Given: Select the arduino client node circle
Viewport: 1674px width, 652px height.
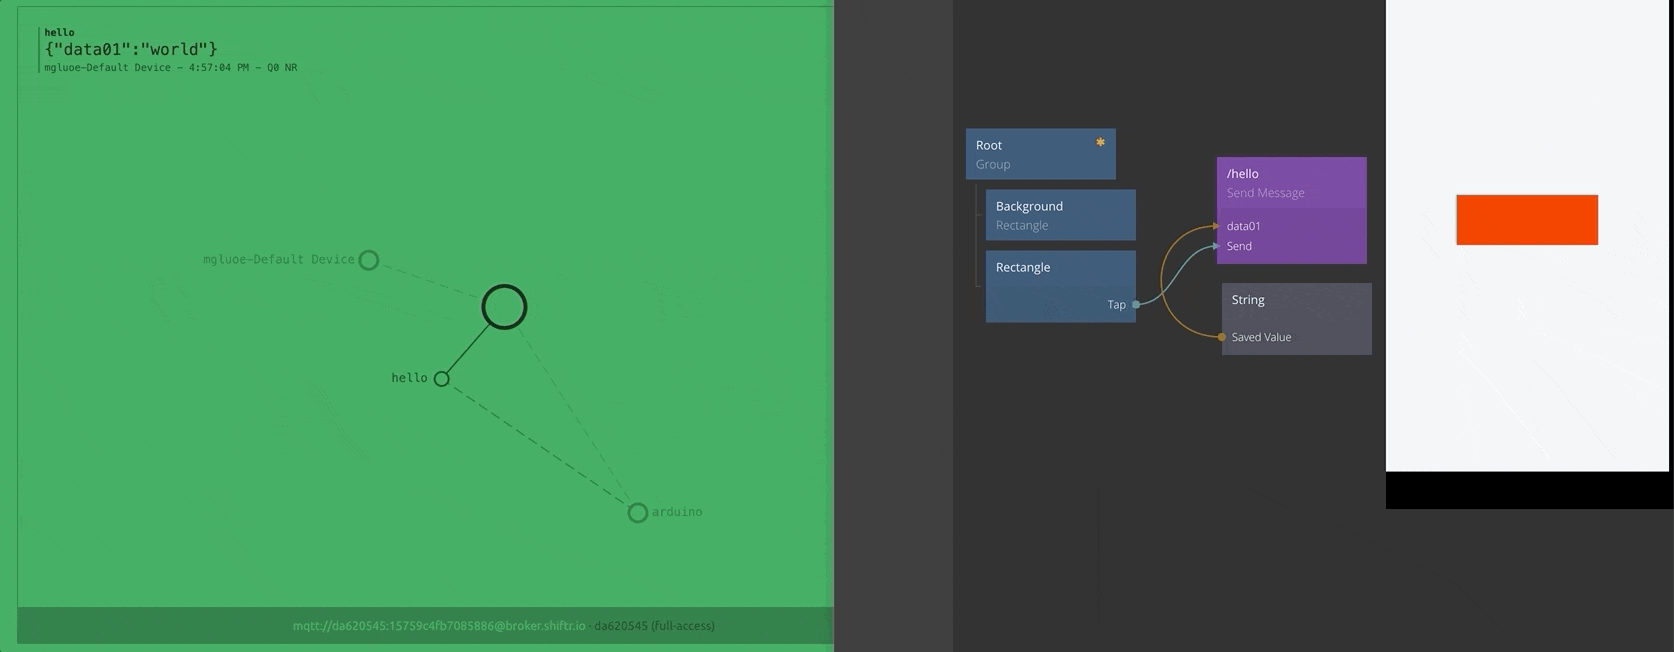Looking at the screenshot, I should point(637,513).
